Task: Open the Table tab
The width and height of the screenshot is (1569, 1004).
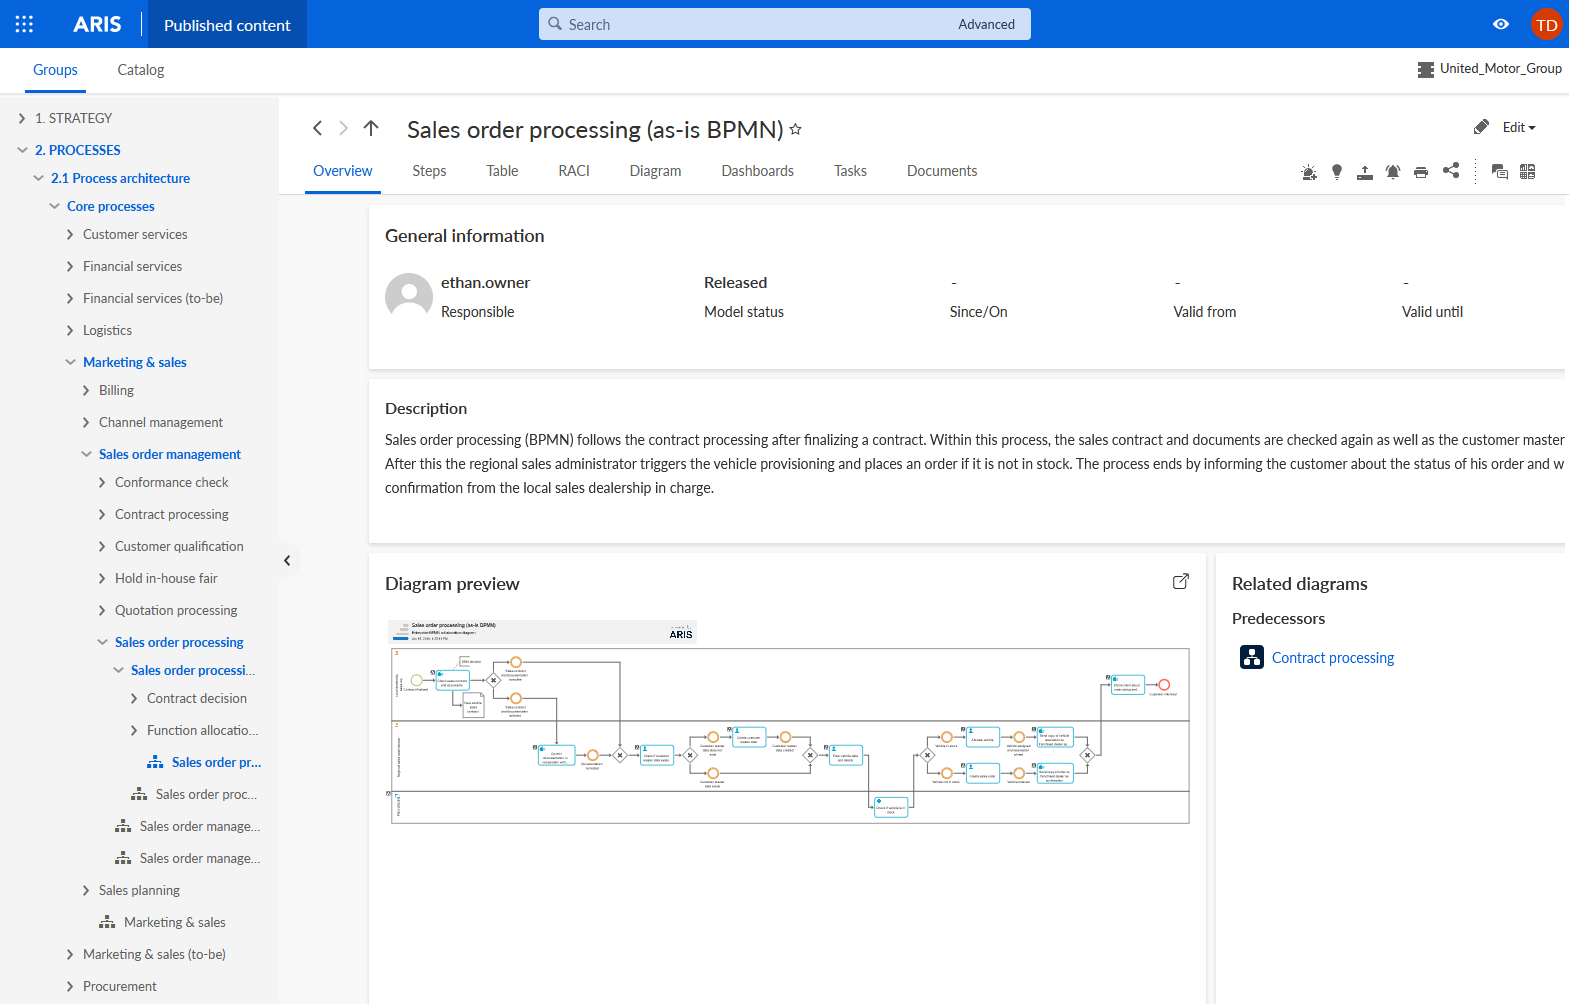Action: click(502, 171)
